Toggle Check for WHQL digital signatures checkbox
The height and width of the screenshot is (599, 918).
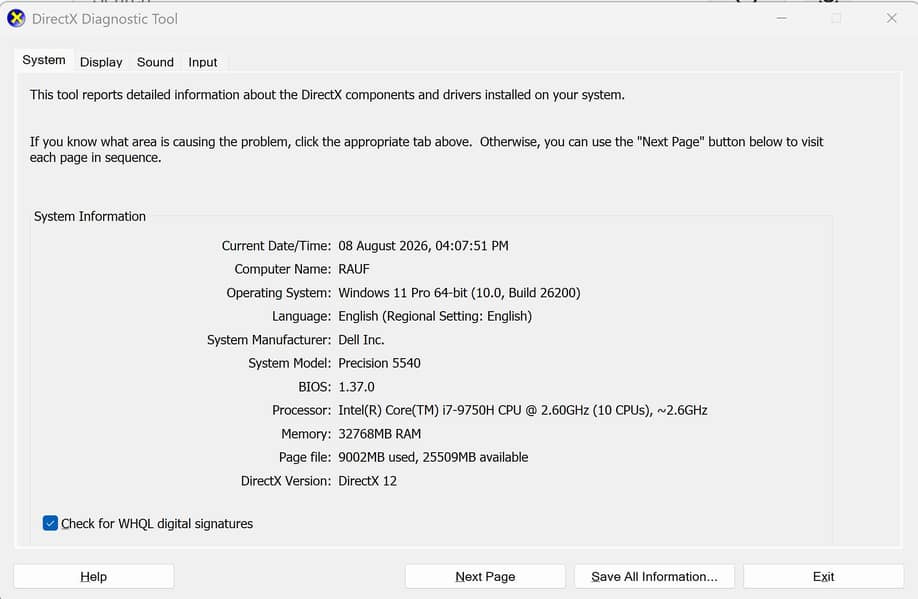point(50,523)
